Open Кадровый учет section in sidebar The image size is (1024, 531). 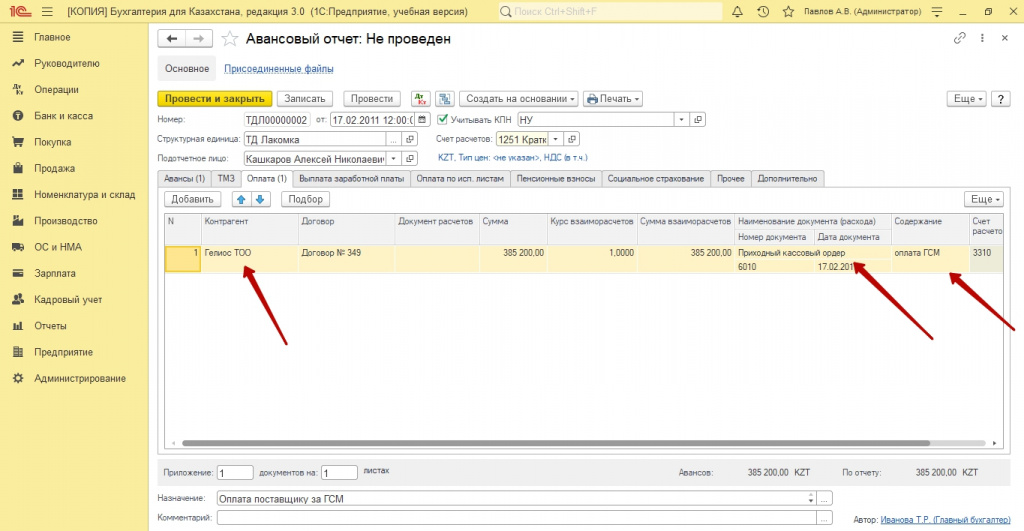[x=68, y=300]
